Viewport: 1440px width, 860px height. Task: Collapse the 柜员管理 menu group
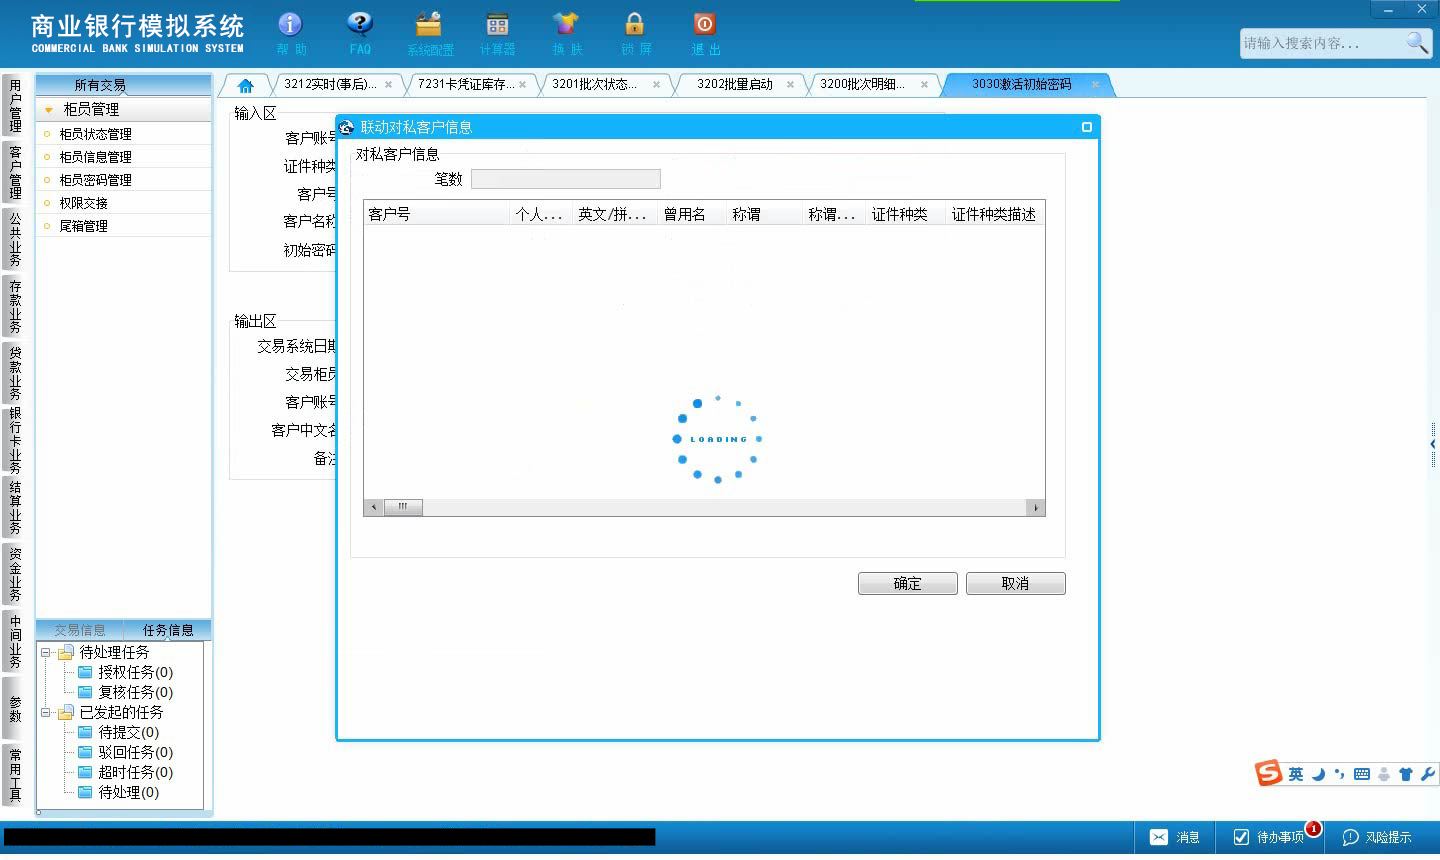point(48,110)
